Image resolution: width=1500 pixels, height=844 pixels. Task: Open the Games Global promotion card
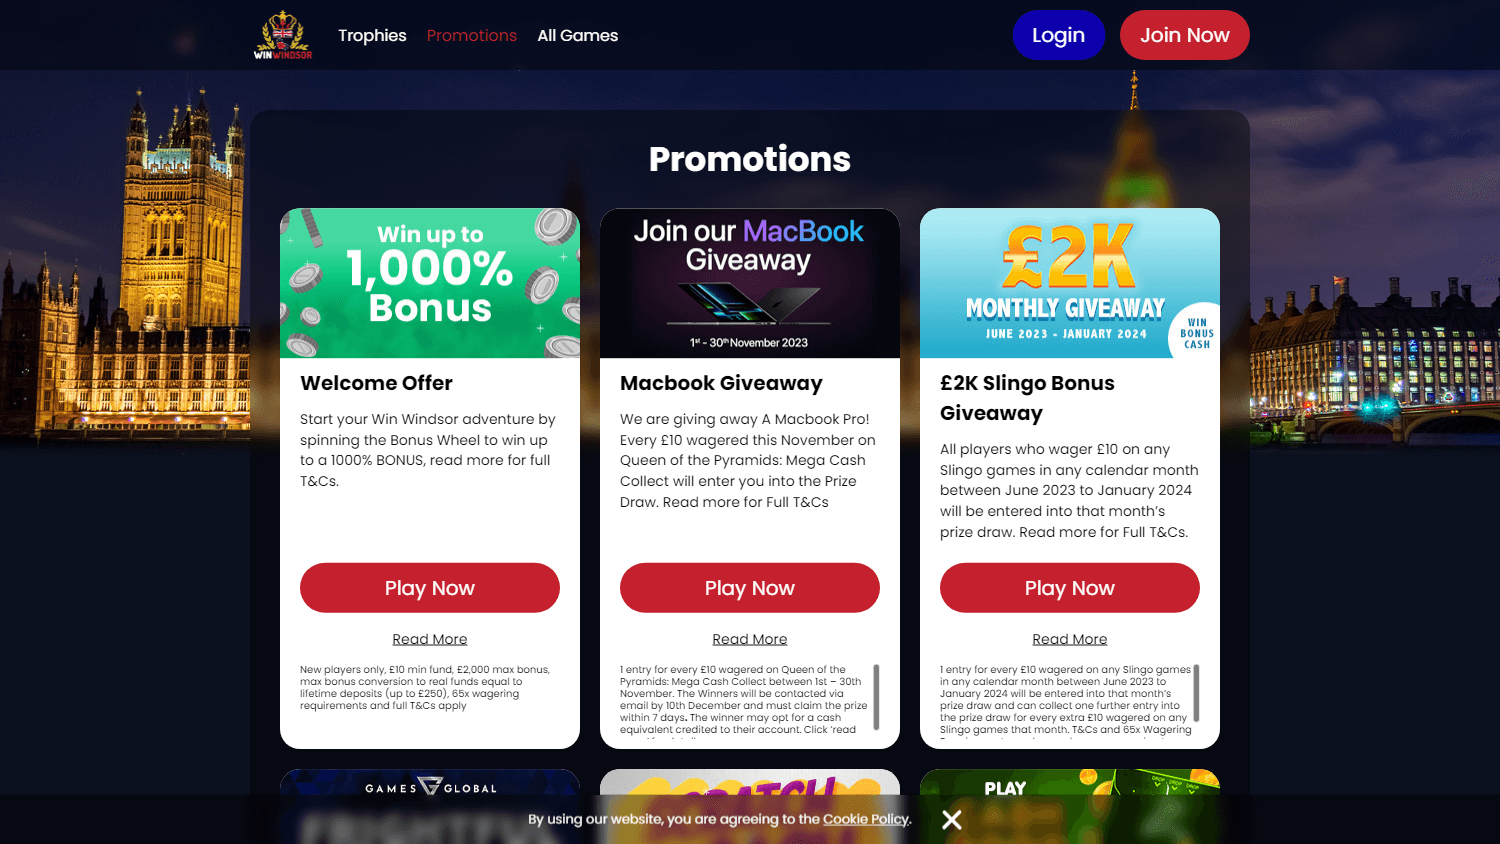click(x=430, y=806)
